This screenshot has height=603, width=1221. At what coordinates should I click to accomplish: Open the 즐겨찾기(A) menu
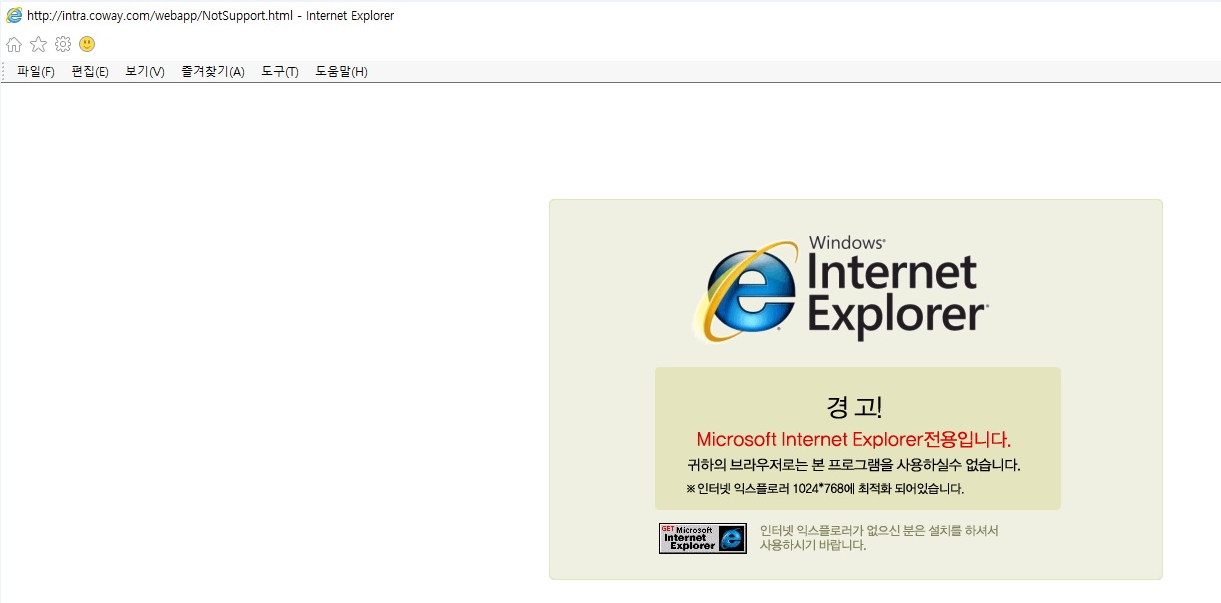tap(213, 72)
